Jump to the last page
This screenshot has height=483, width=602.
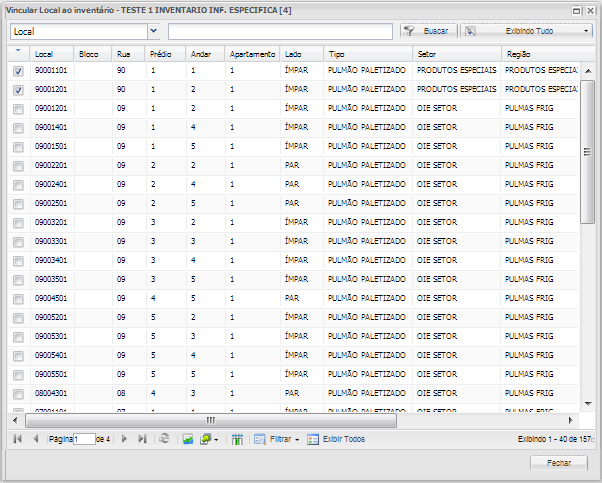point(142,439)
